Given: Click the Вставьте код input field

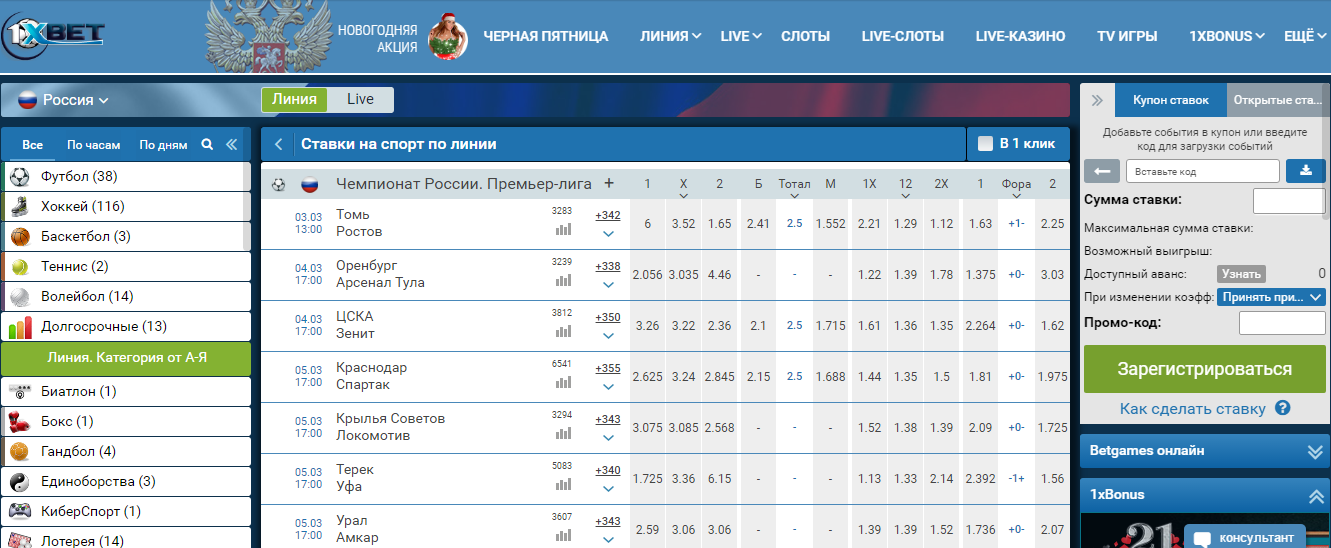Looking at the screenshot, I should coord(1203,171).
